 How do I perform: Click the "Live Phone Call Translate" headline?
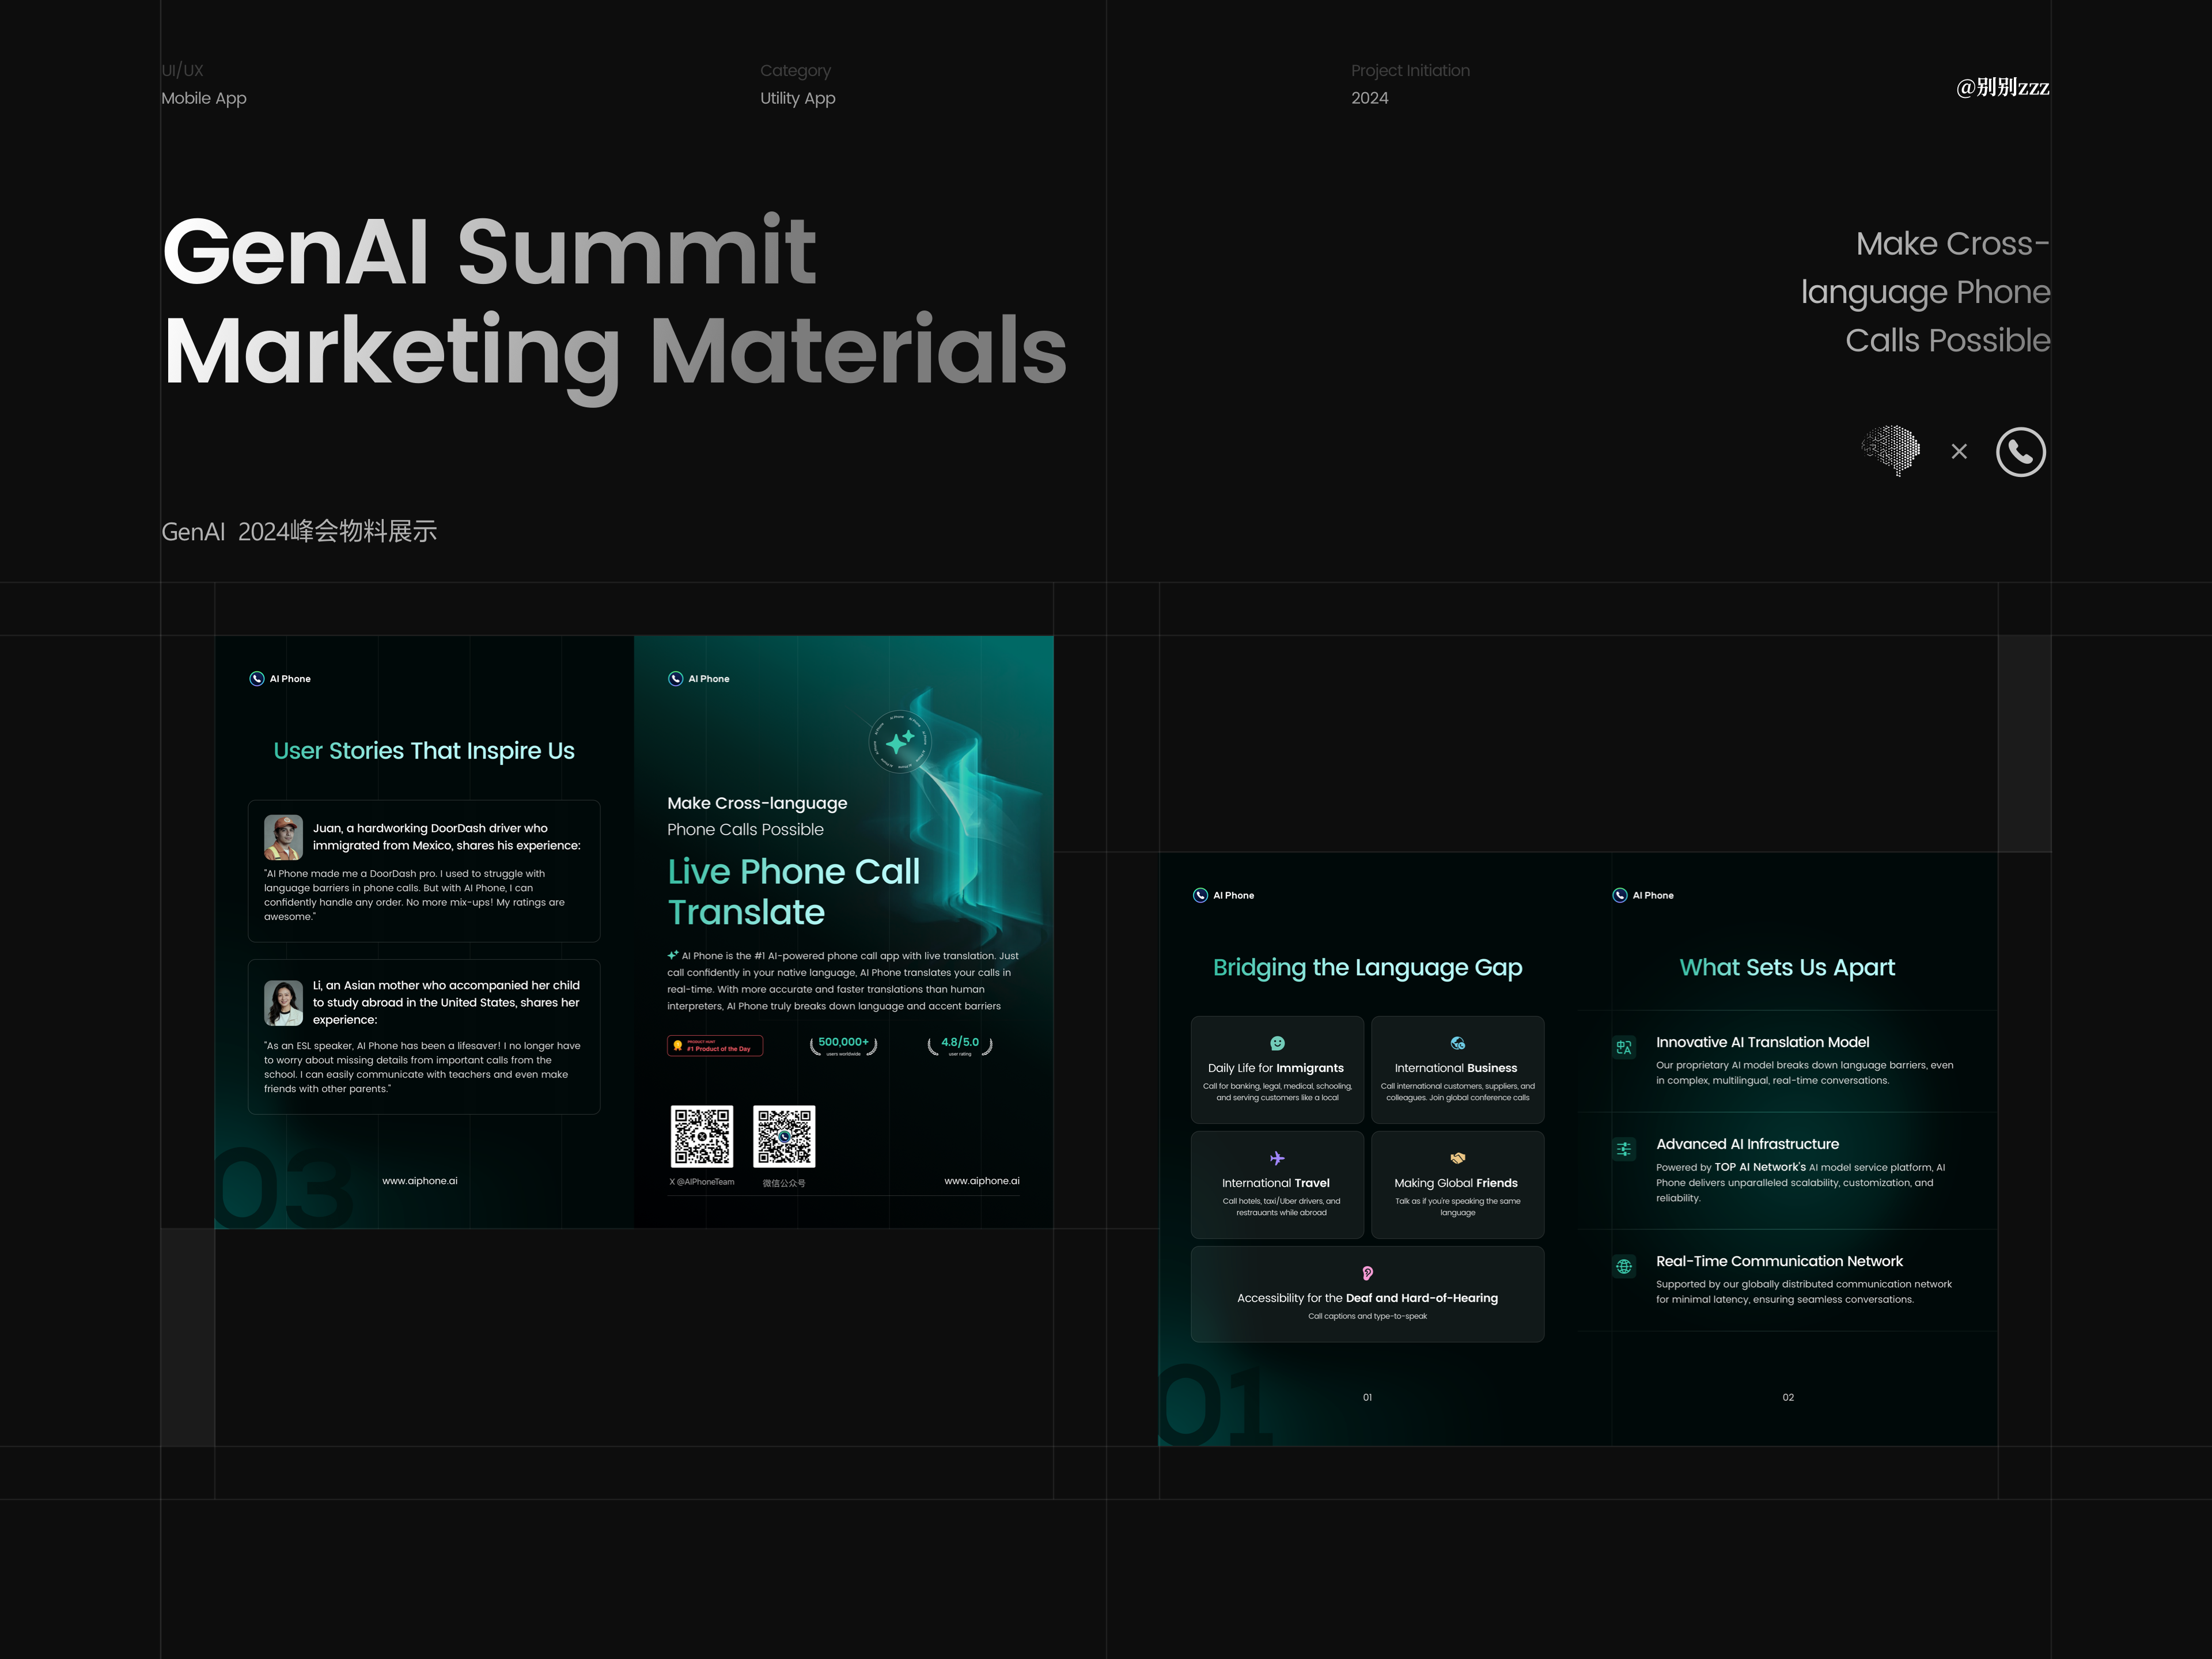(794, 892)
